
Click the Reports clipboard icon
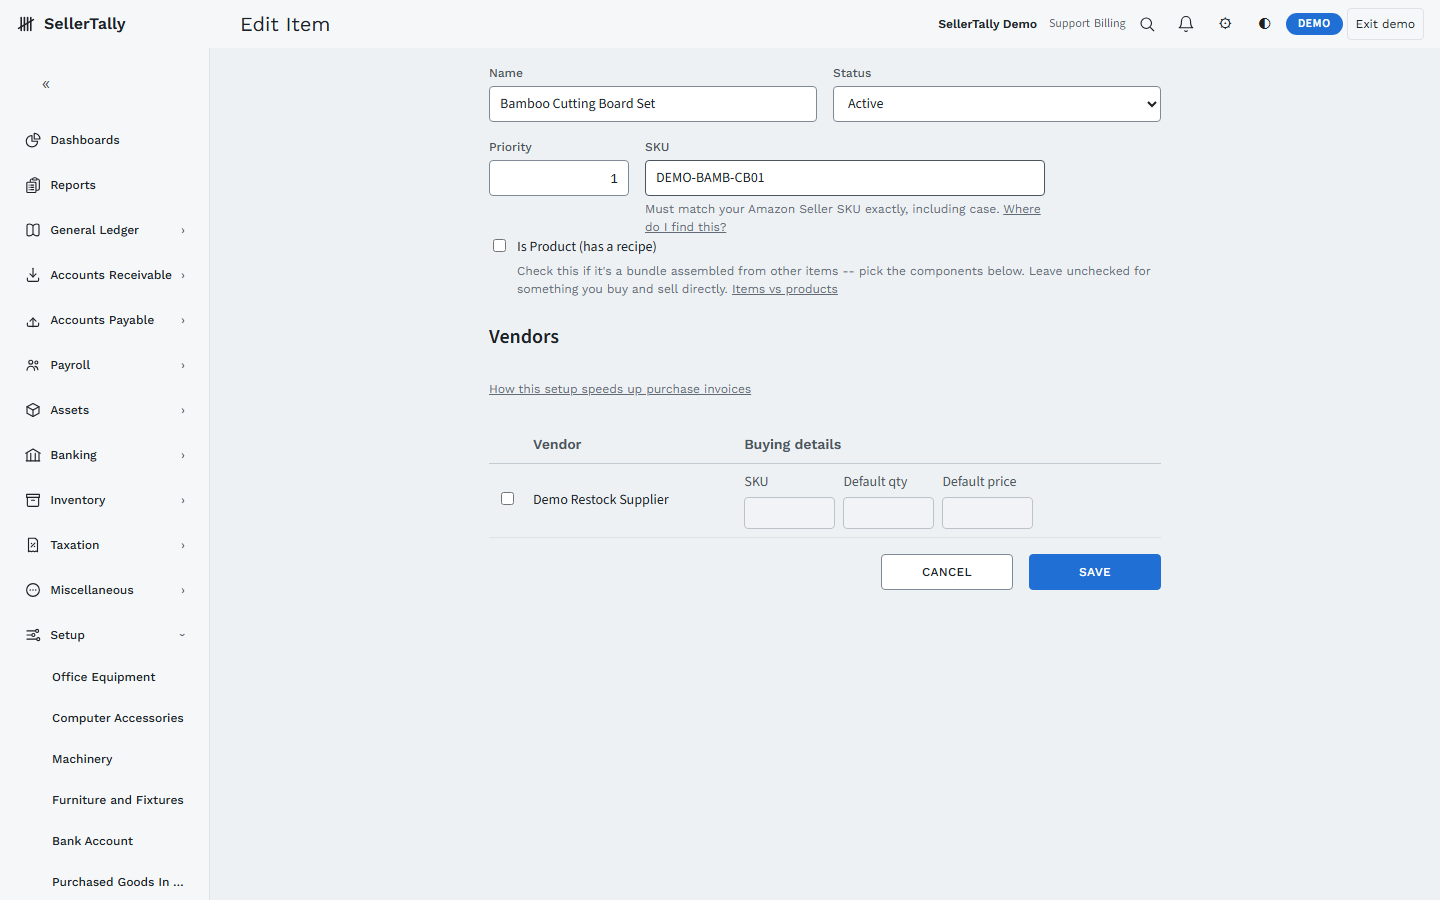[x=33, y=185]
